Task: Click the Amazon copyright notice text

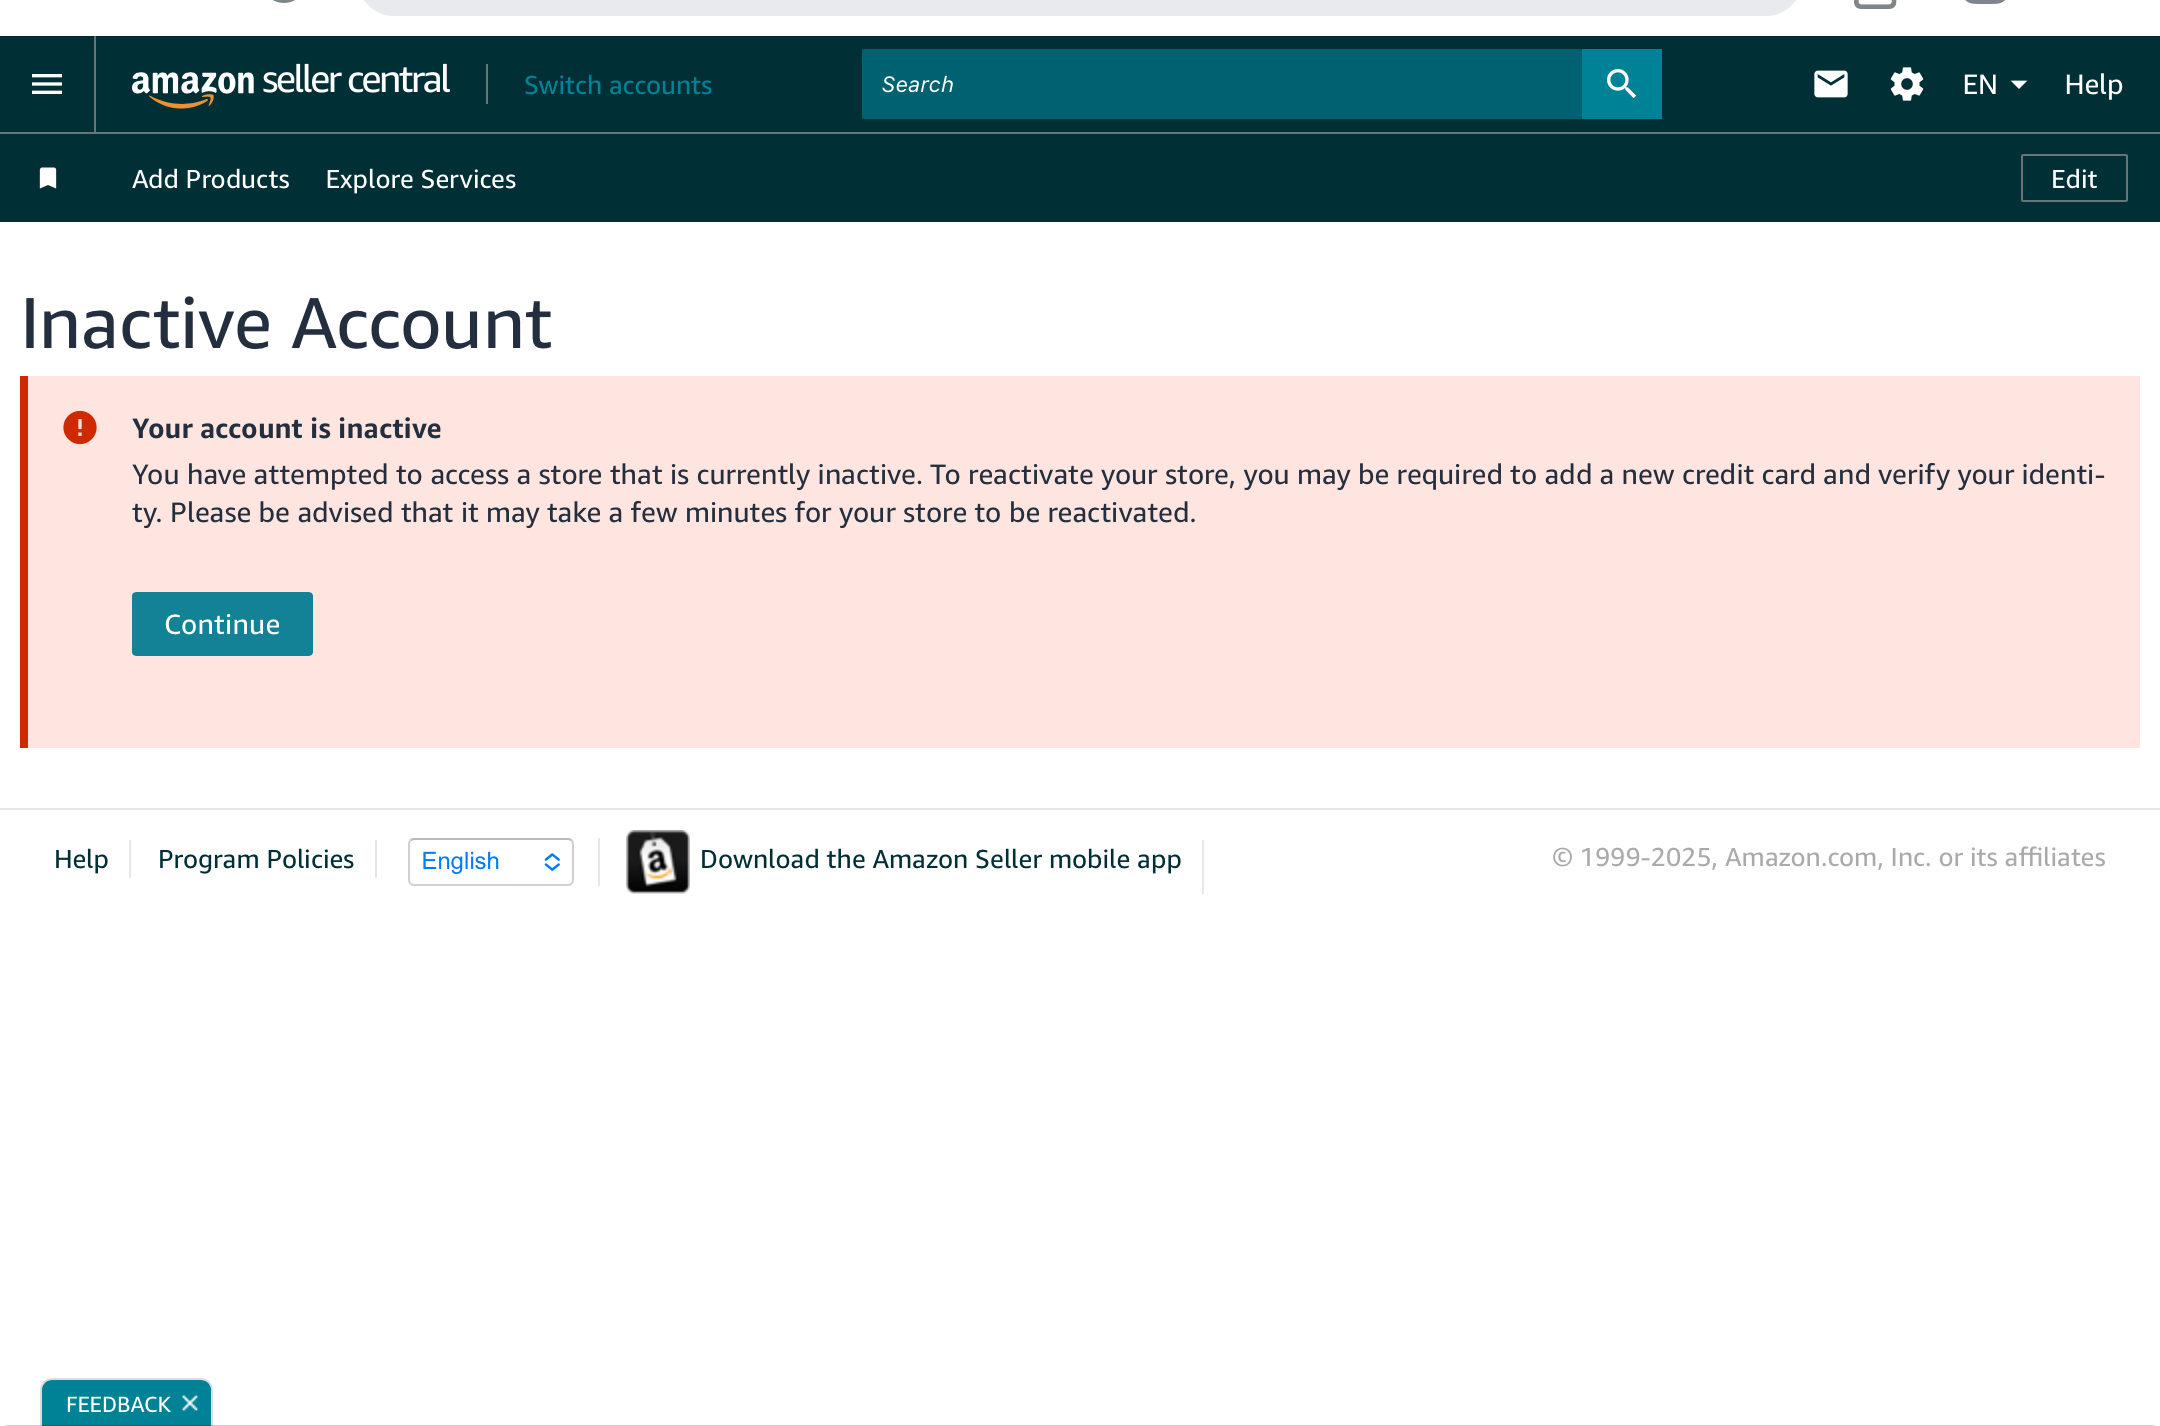Action: (x=1828, y=858)
